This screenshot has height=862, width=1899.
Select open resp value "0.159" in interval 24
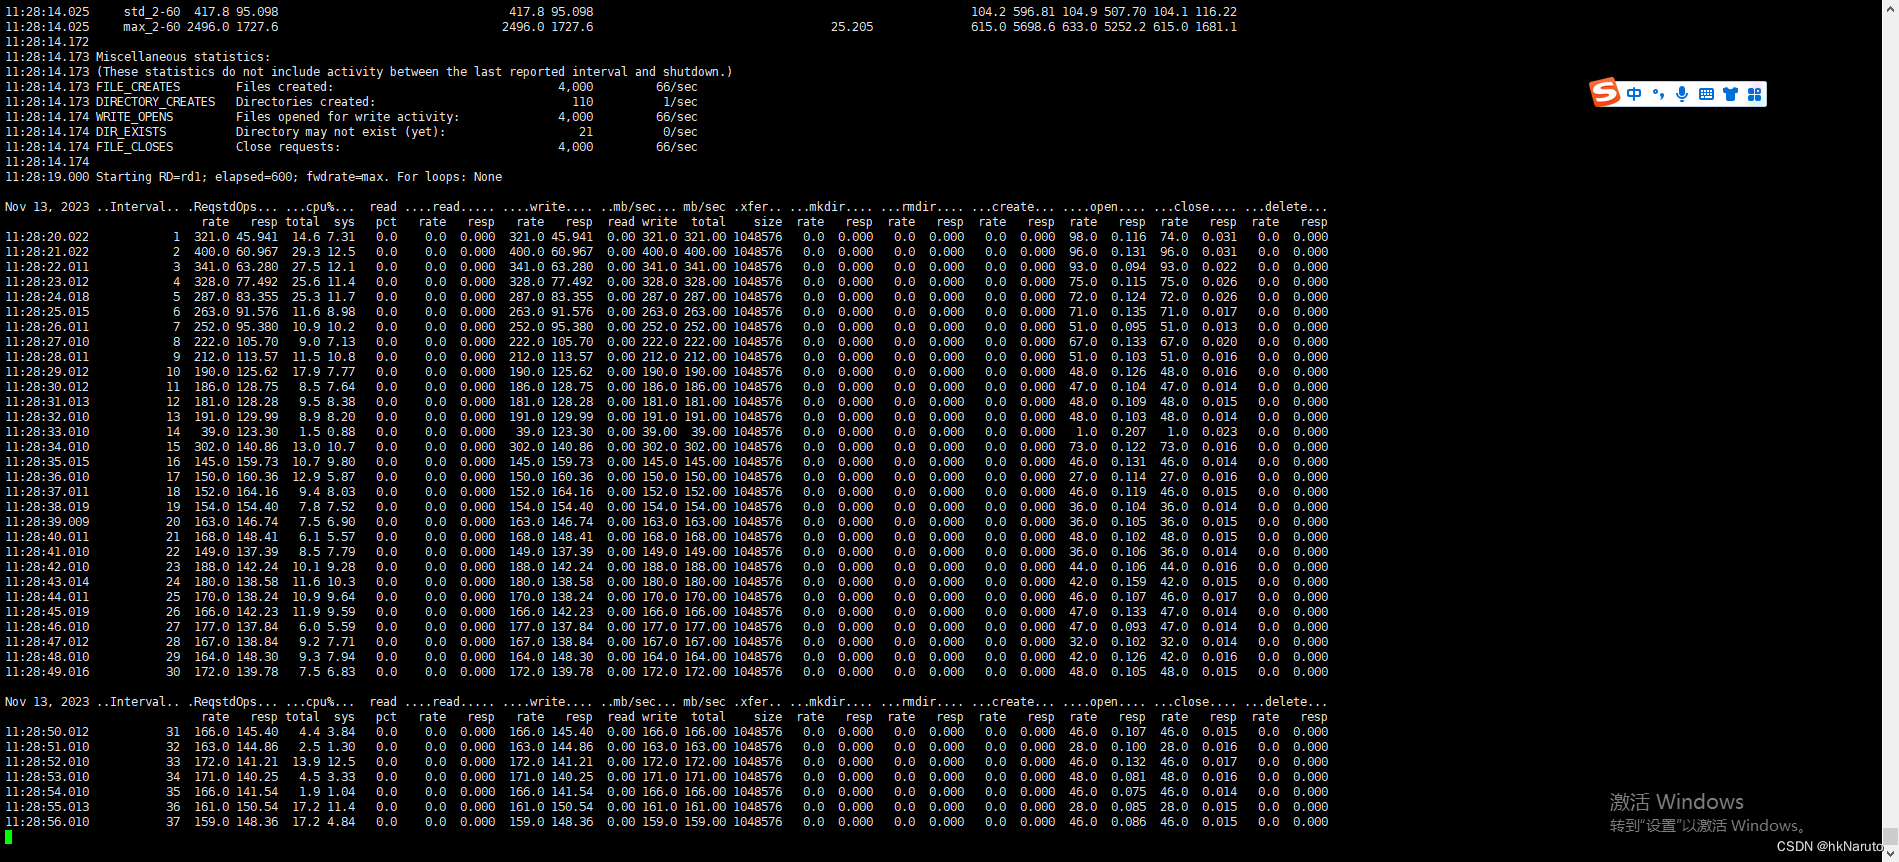tap(1129, 582)
